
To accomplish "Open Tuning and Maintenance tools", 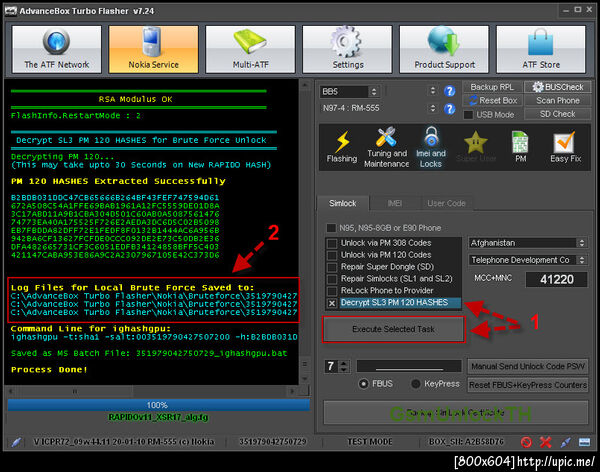I will (386, 147).
